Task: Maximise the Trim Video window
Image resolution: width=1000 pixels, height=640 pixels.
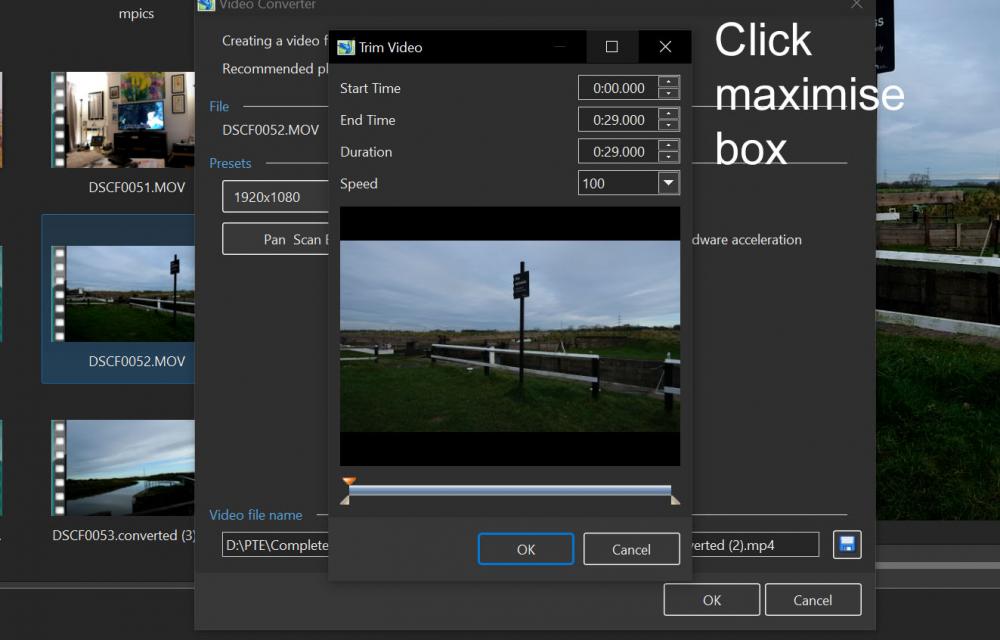Action: coord(612,47)
